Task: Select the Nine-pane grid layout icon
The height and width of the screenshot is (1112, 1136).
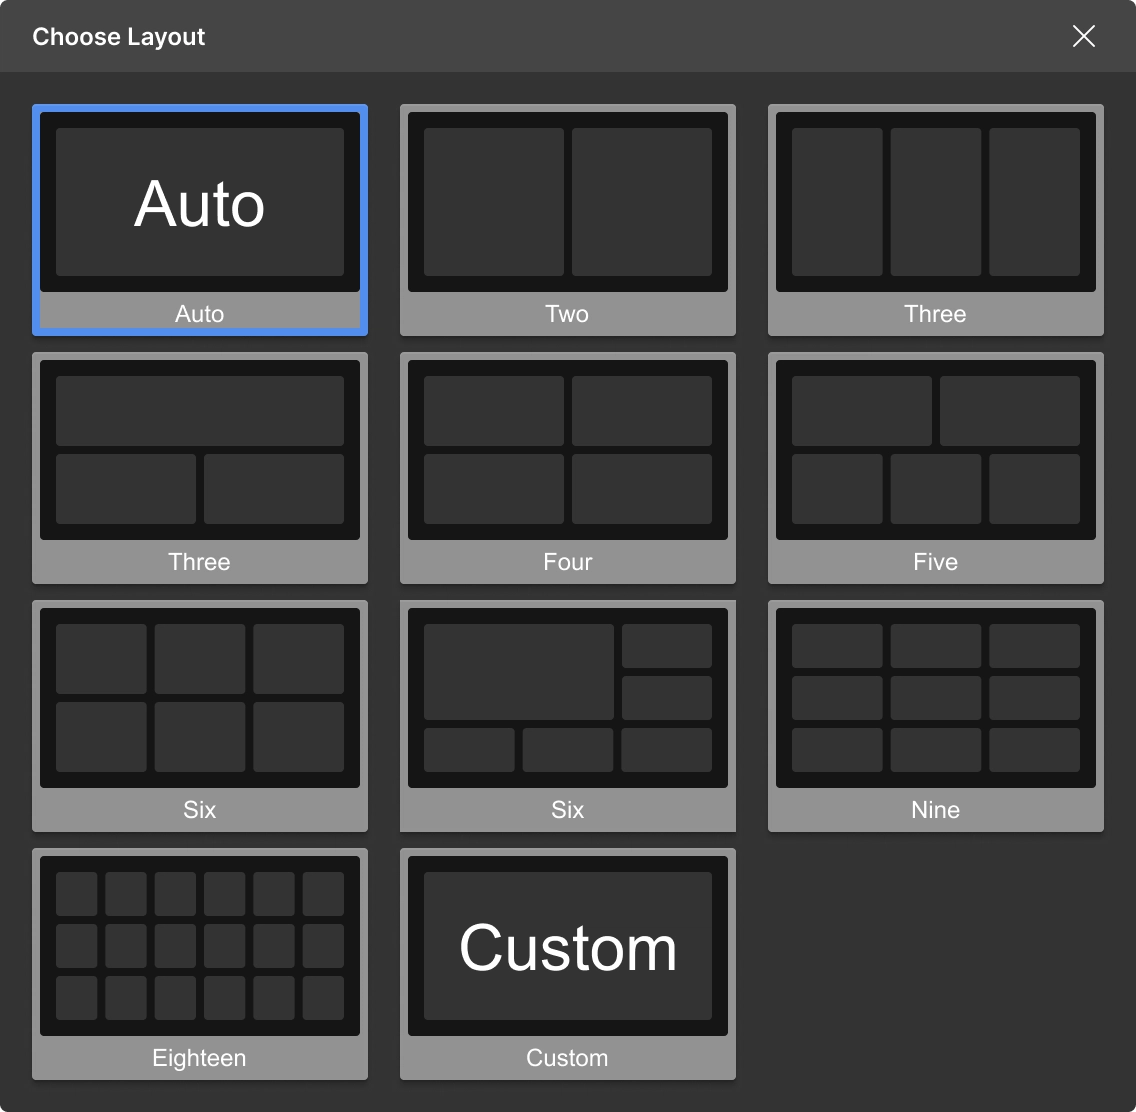Action: coord(935,698)
